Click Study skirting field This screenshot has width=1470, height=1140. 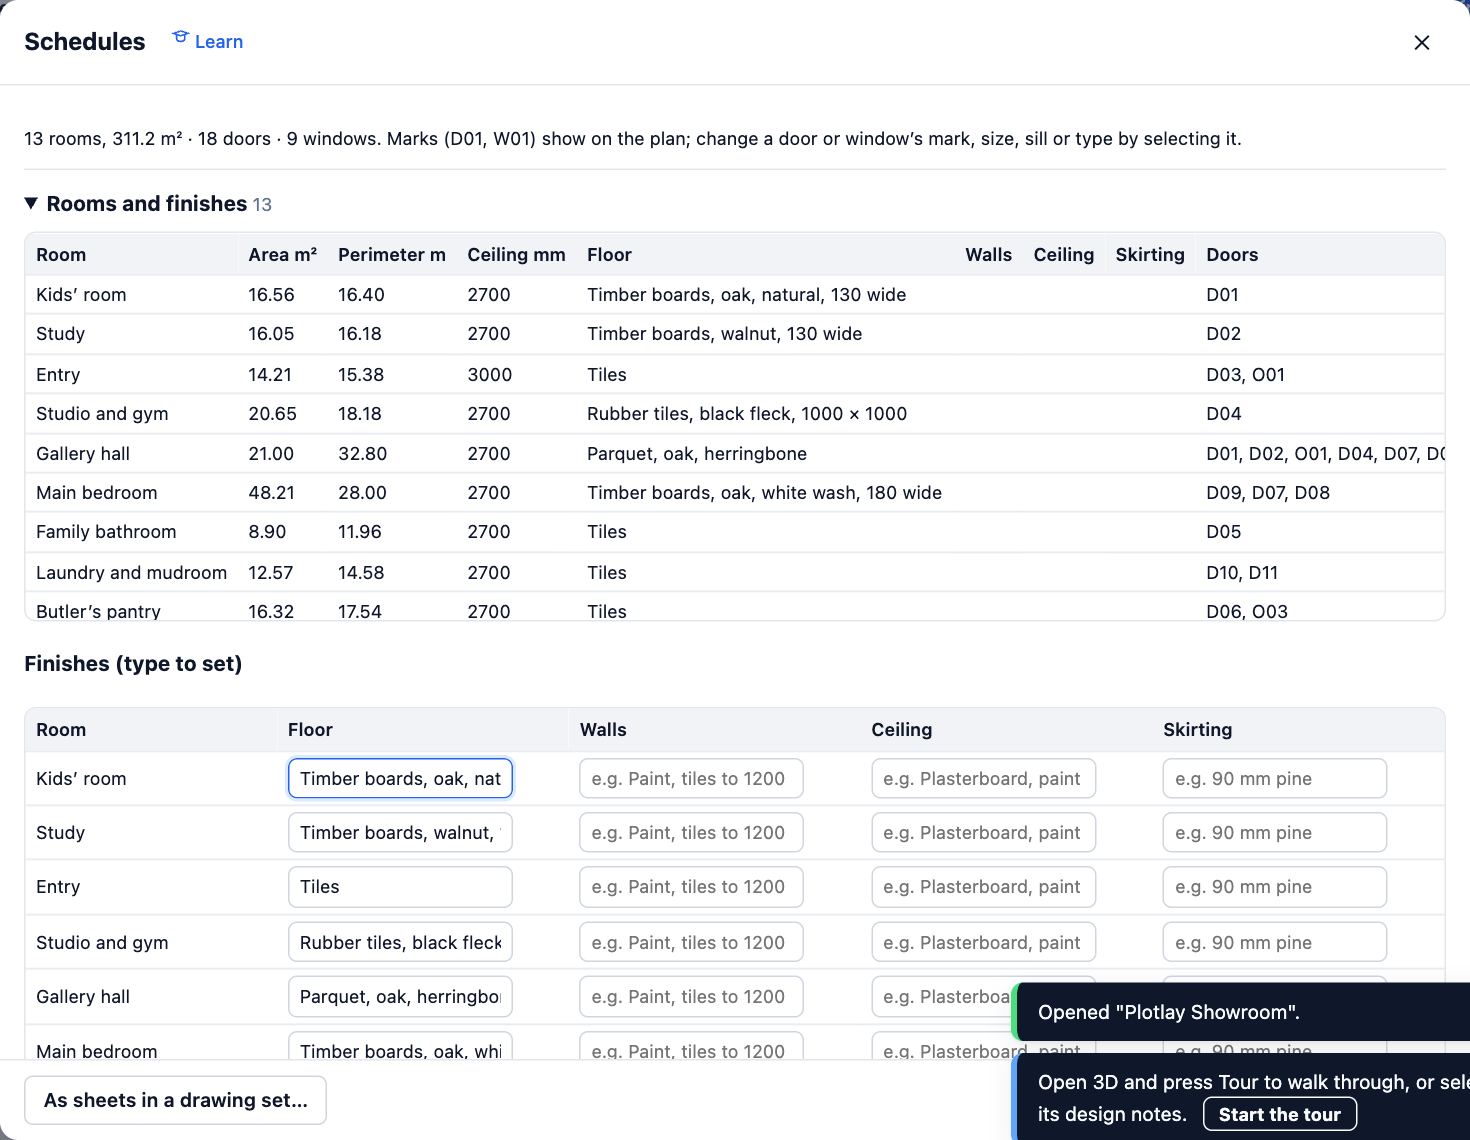(x=1274, y=832)
